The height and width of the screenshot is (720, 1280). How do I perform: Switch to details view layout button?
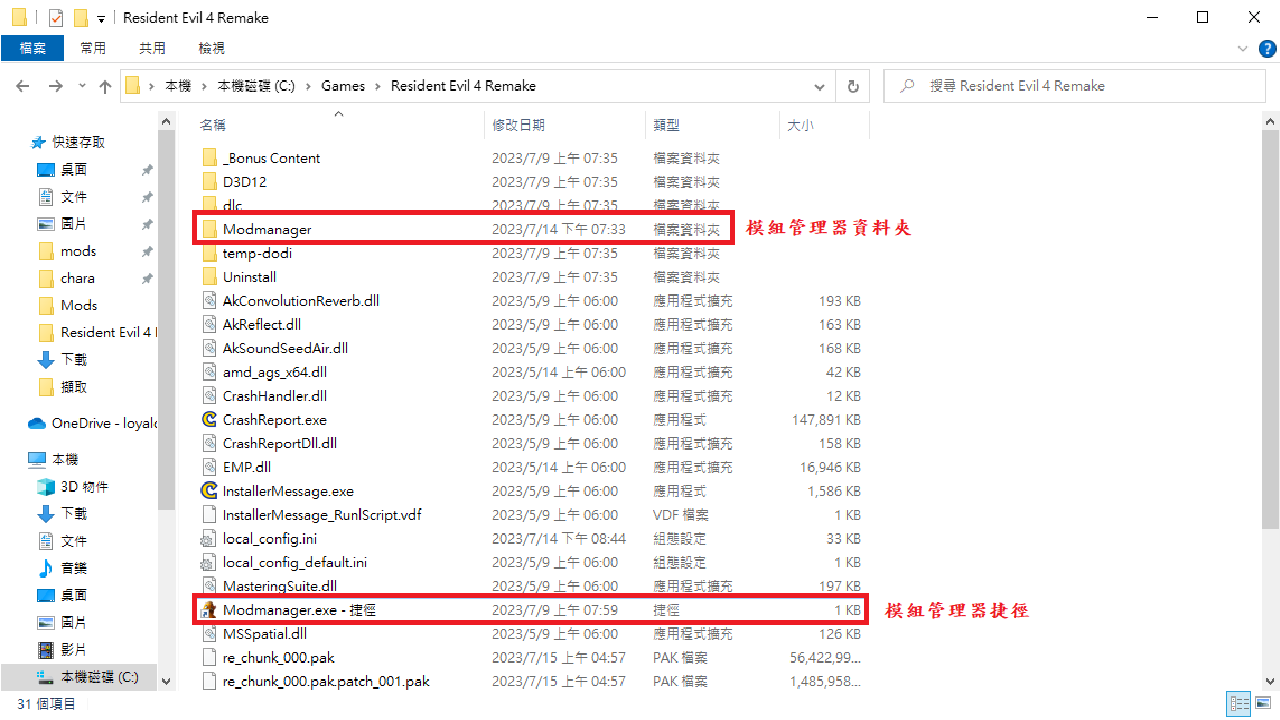pos(1240,704)
